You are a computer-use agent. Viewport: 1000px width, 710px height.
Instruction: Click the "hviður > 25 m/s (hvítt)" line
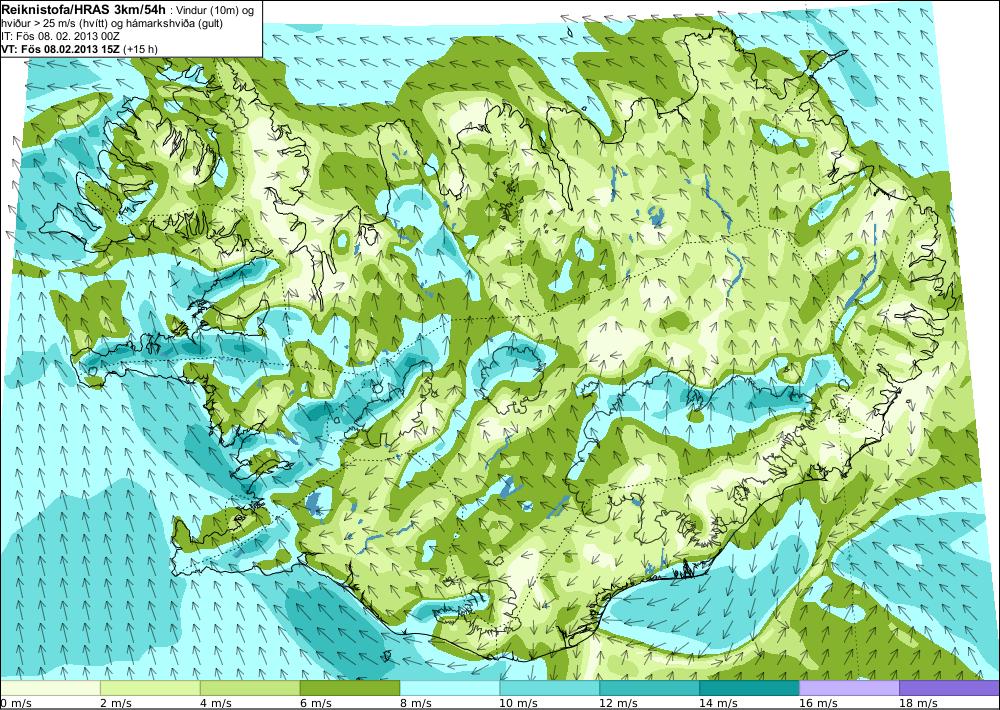pyautogui.click(x=54, y=23)
